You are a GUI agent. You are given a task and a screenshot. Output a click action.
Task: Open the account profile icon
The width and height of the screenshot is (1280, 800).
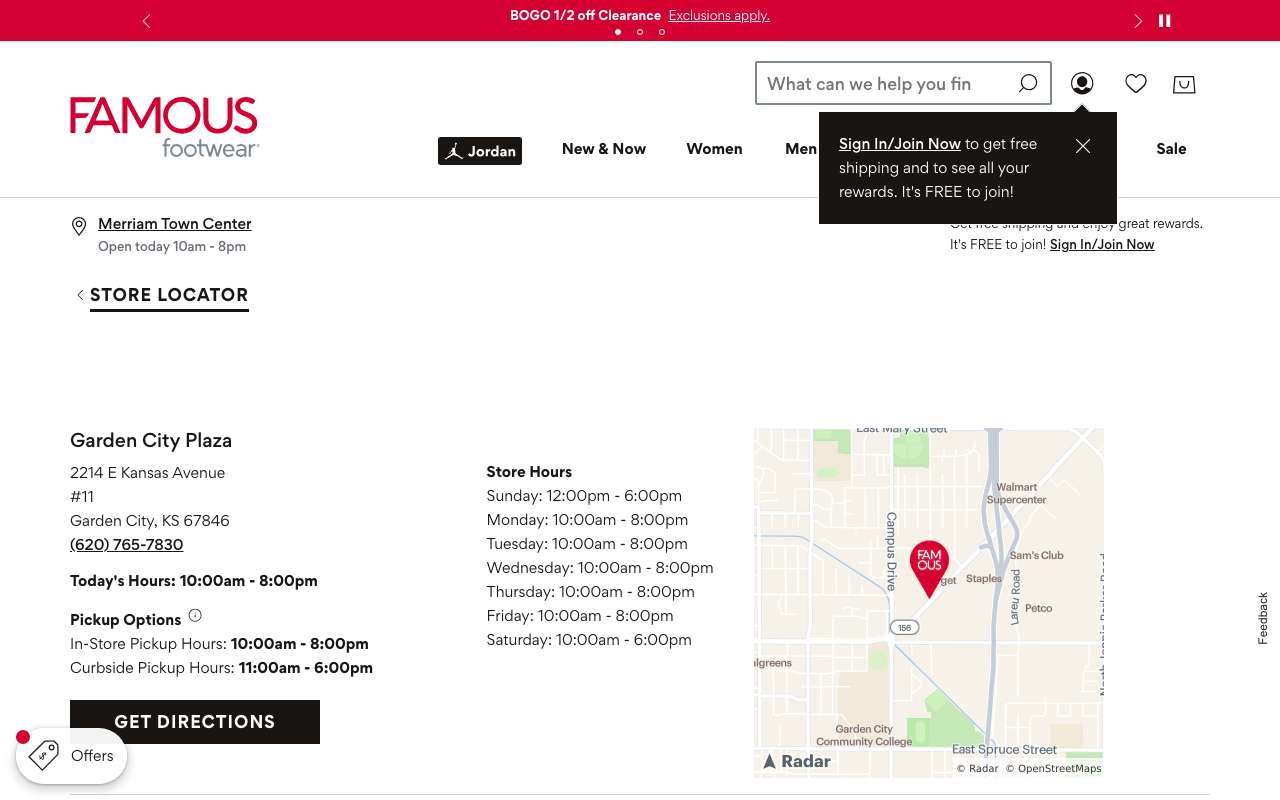click(1082, 84)
